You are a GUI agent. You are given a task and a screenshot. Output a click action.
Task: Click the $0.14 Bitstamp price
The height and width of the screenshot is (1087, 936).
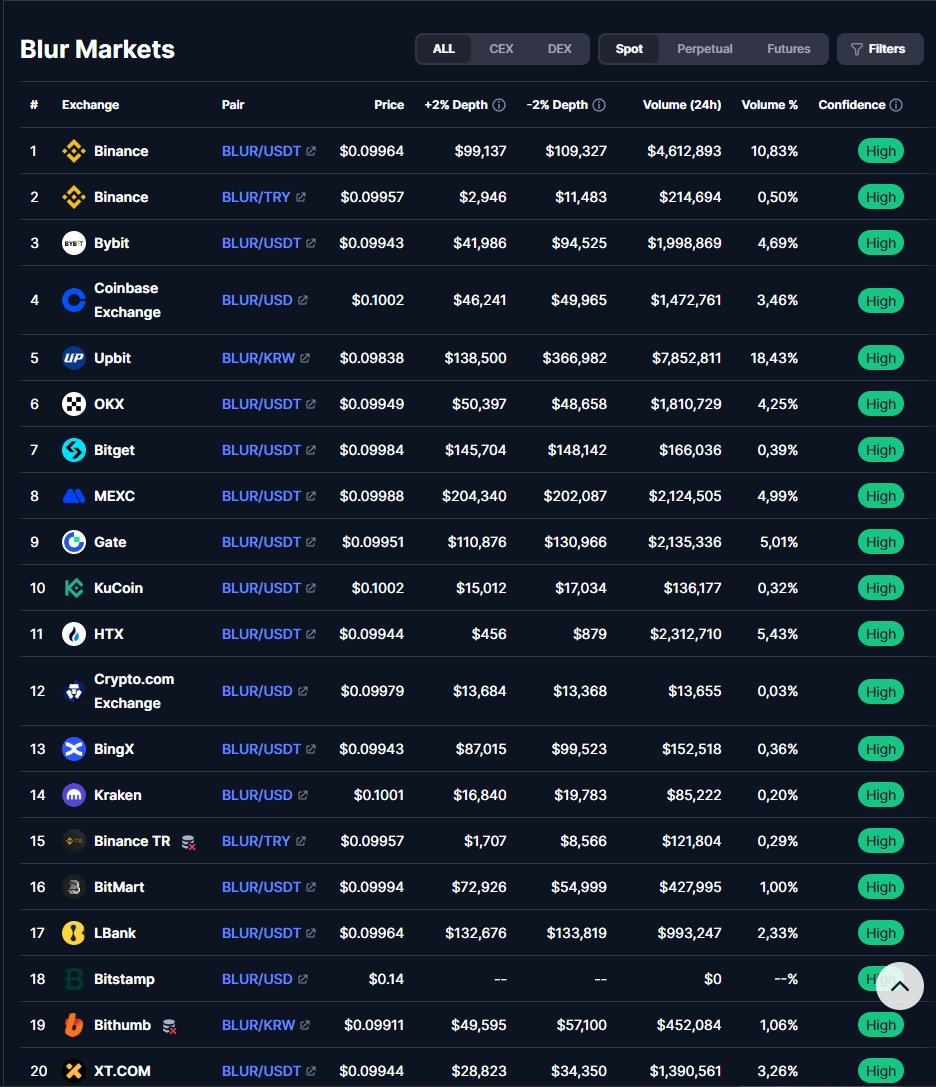coord(386,979)
